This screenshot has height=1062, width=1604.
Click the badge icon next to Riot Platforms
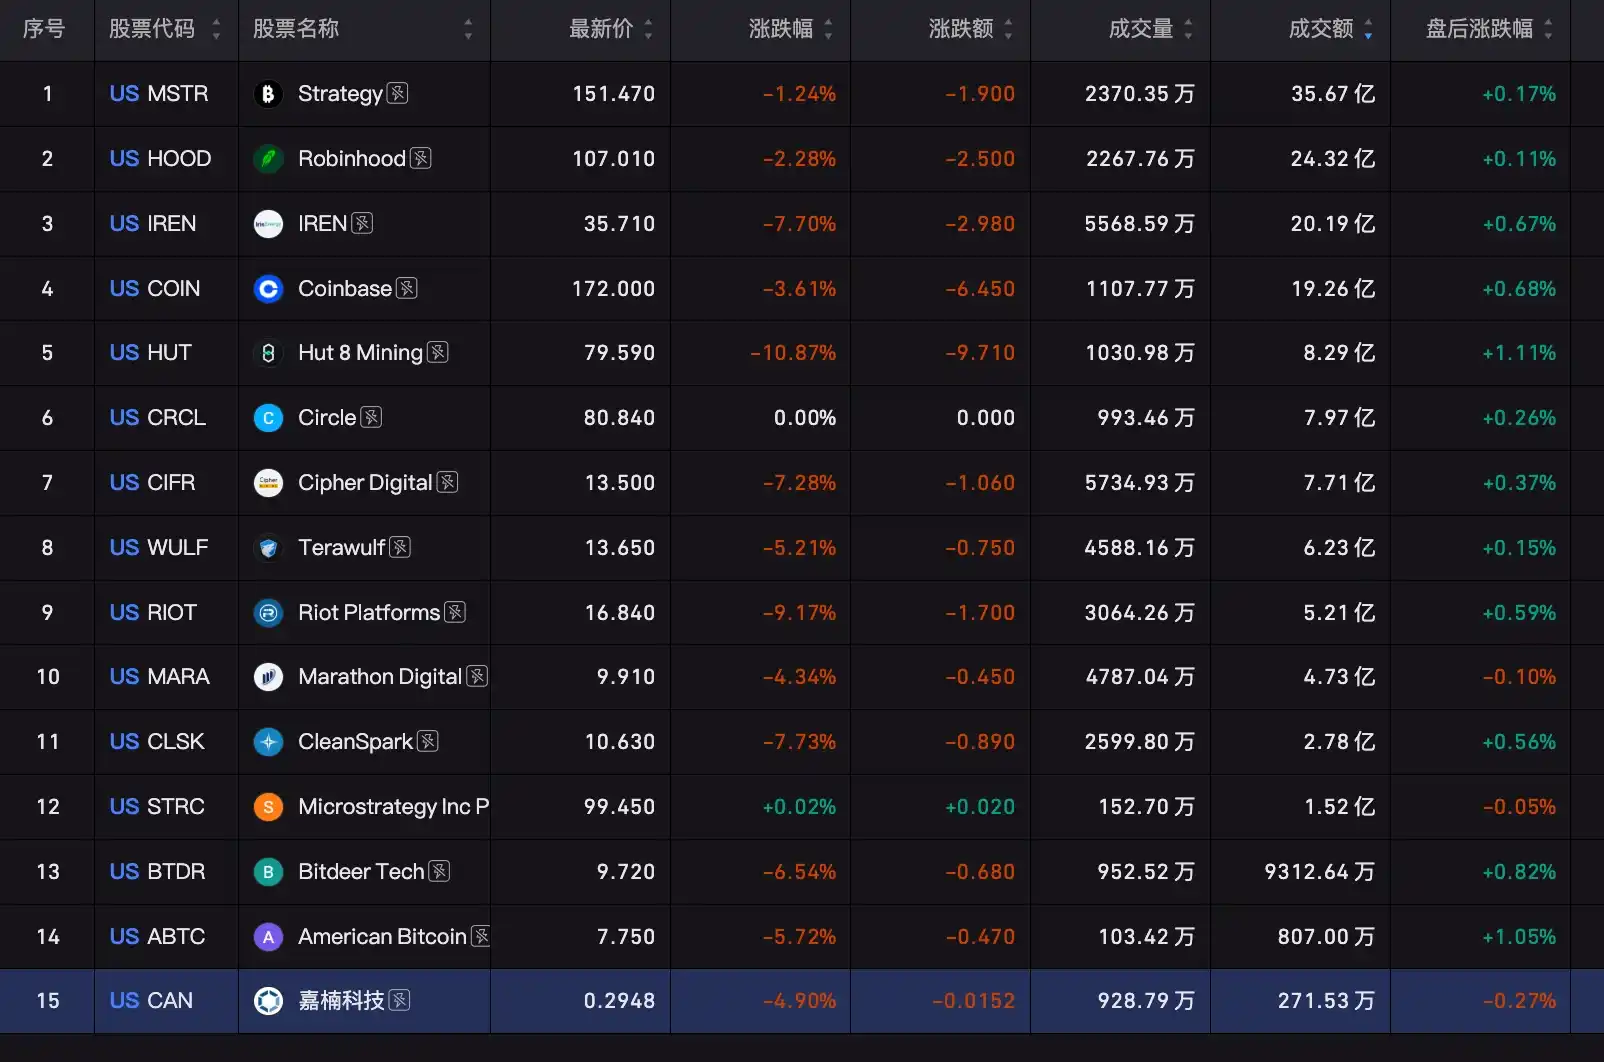(x=455, y=612)
